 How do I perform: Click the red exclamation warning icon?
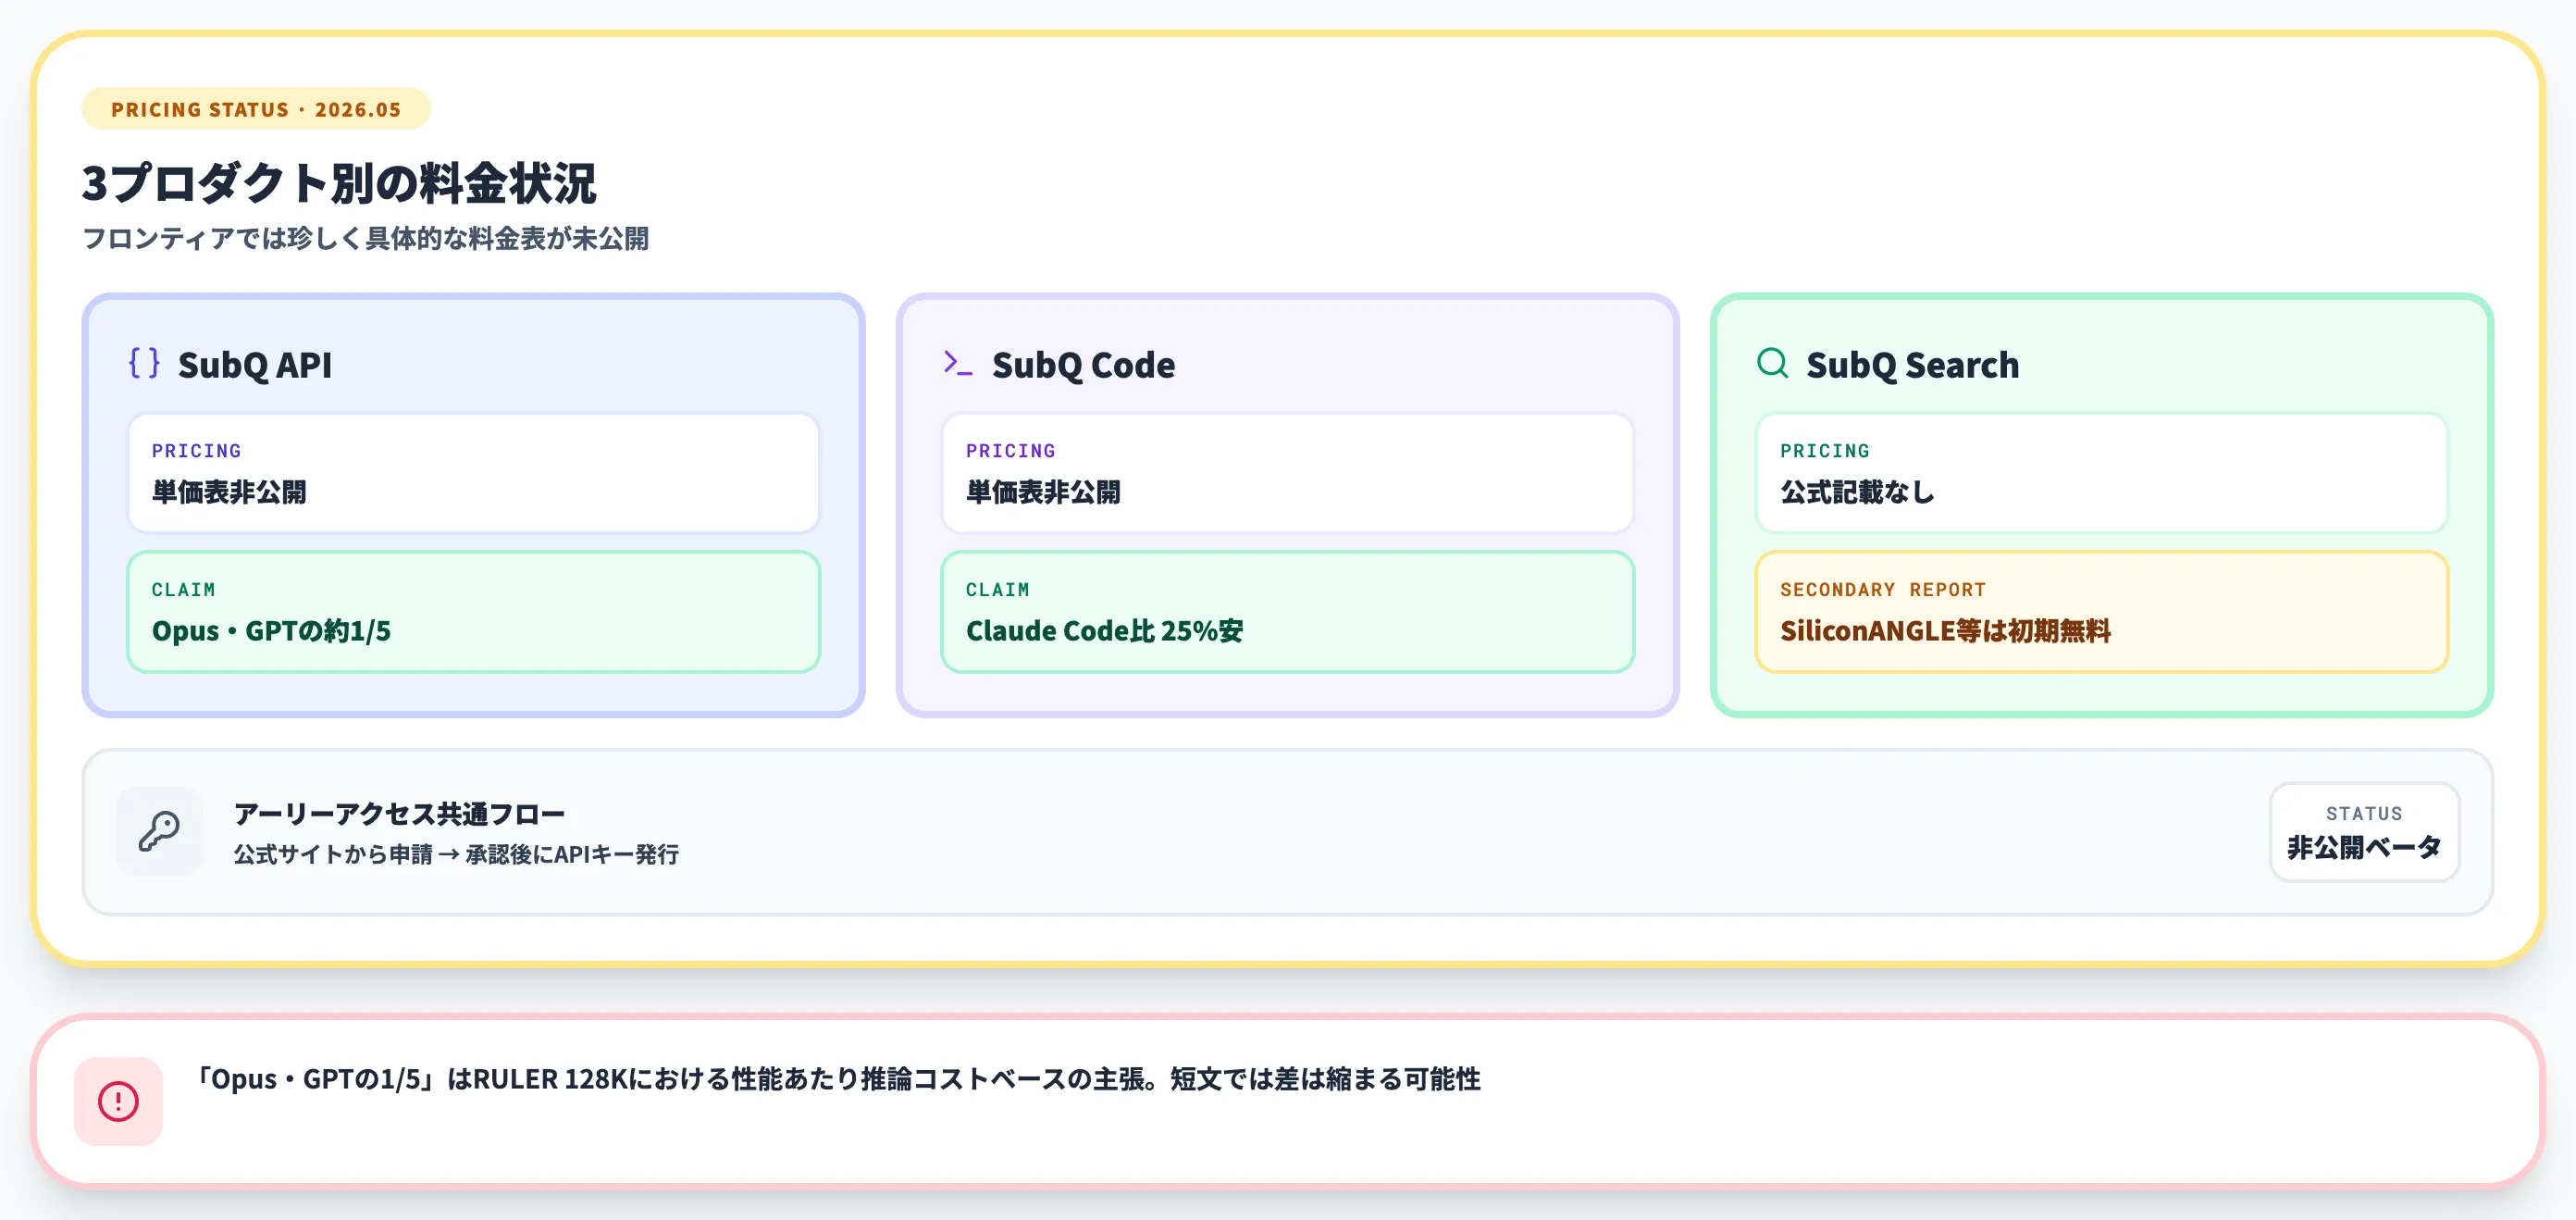118,1101
